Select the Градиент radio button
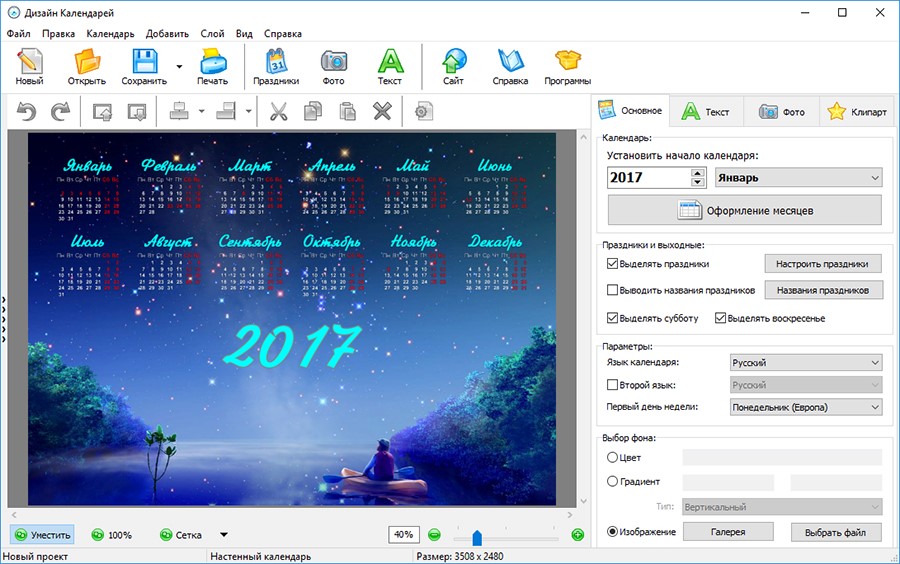Screen dimensions: 900x564 click(612, 482)
